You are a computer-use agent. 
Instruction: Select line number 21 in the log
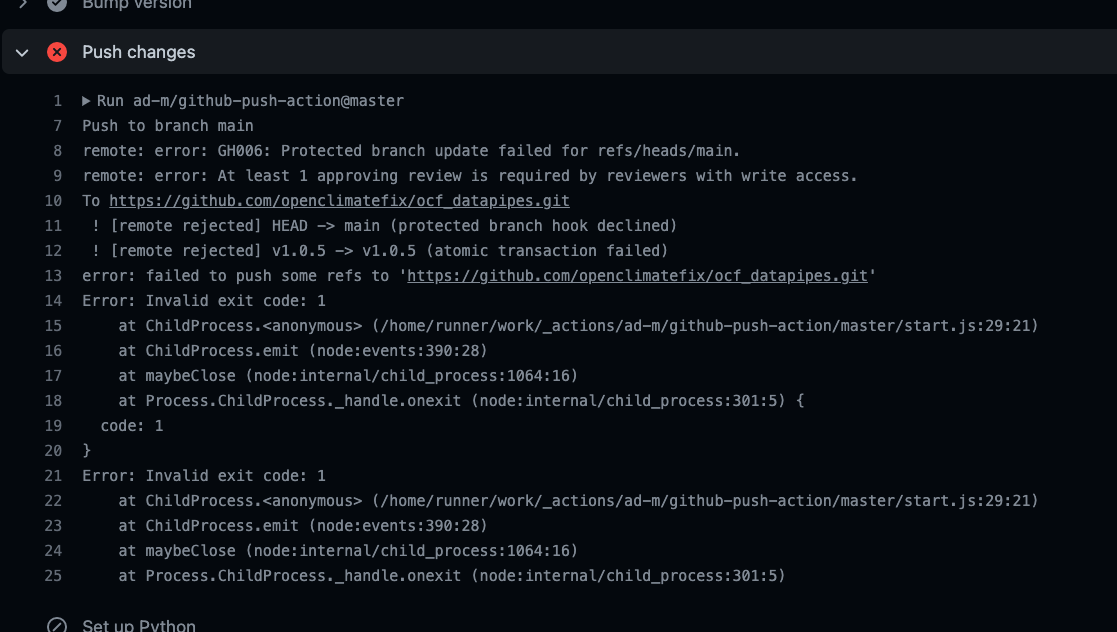[53, 475]
